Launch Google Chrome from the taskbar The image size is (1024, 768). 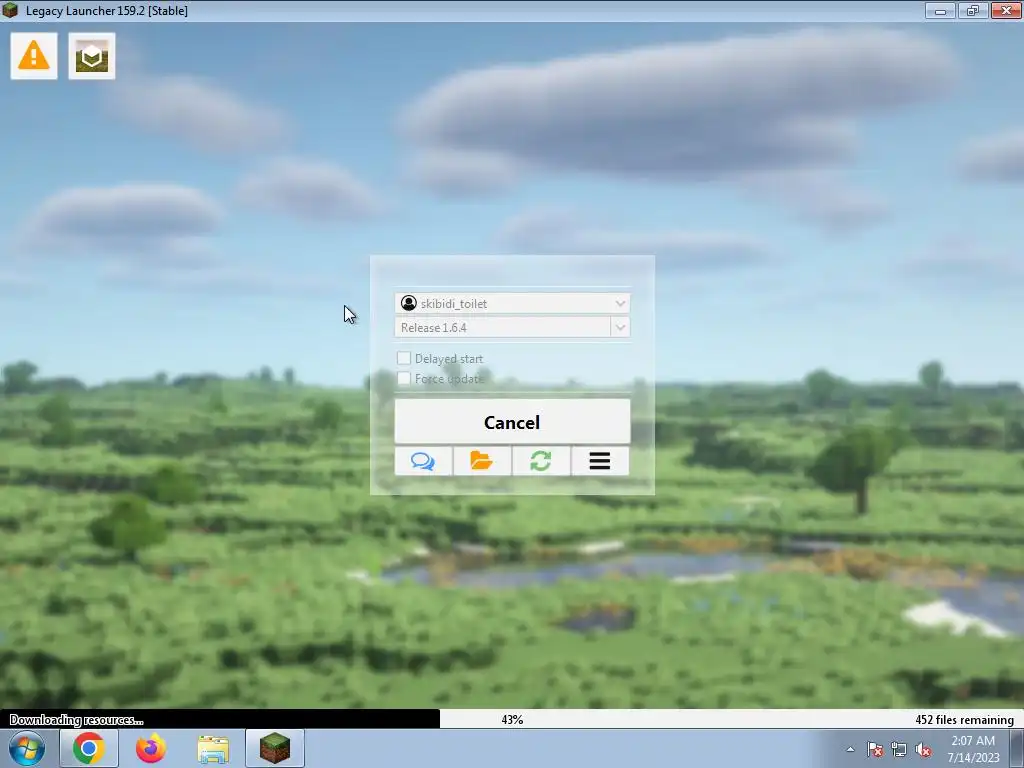coord(89,748)
